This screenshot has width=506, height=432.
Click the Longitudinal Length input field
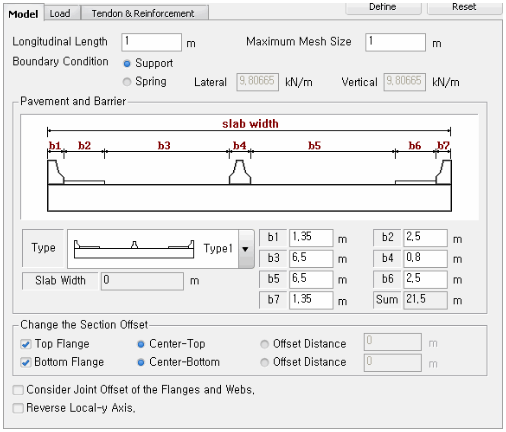(152, 42)
